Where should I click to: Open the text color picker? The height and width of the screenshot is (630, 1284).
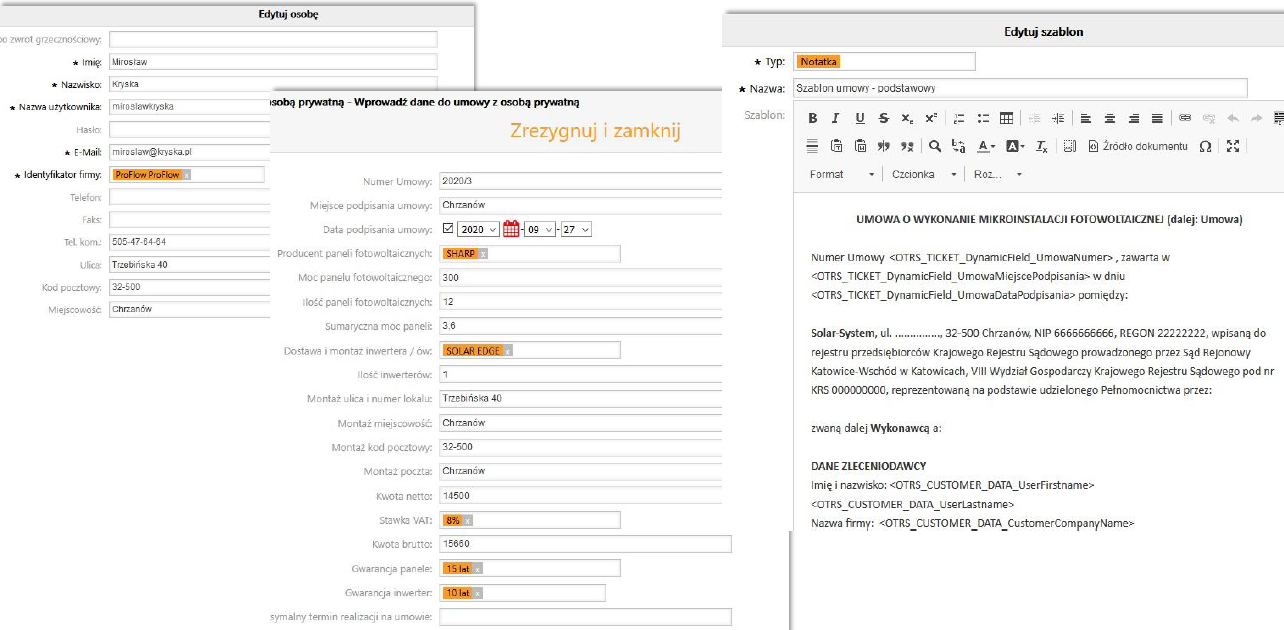(986, 146)
